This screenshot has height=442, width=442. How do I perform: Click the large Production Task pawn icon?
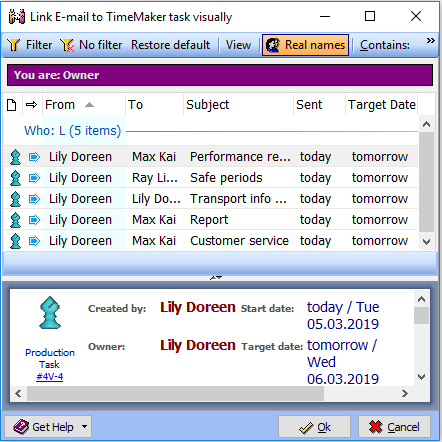(50, 313)
